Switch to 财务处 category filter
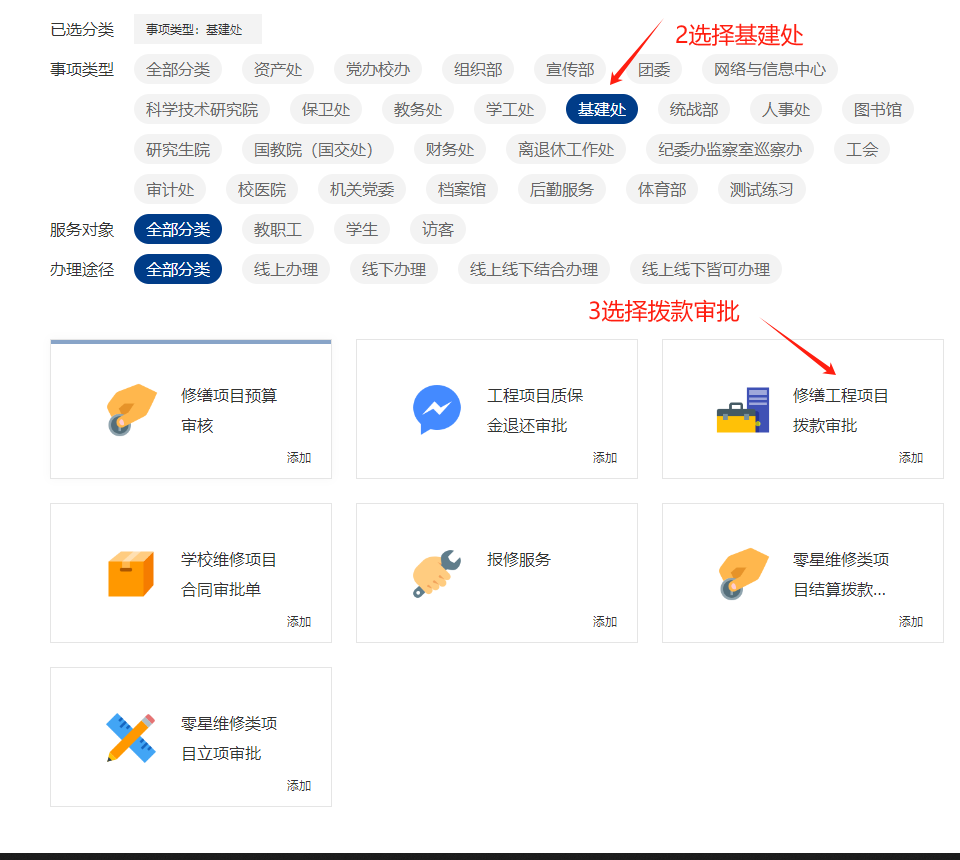The height and width of the screenshot is (860, 960). (x=450, y=149)
